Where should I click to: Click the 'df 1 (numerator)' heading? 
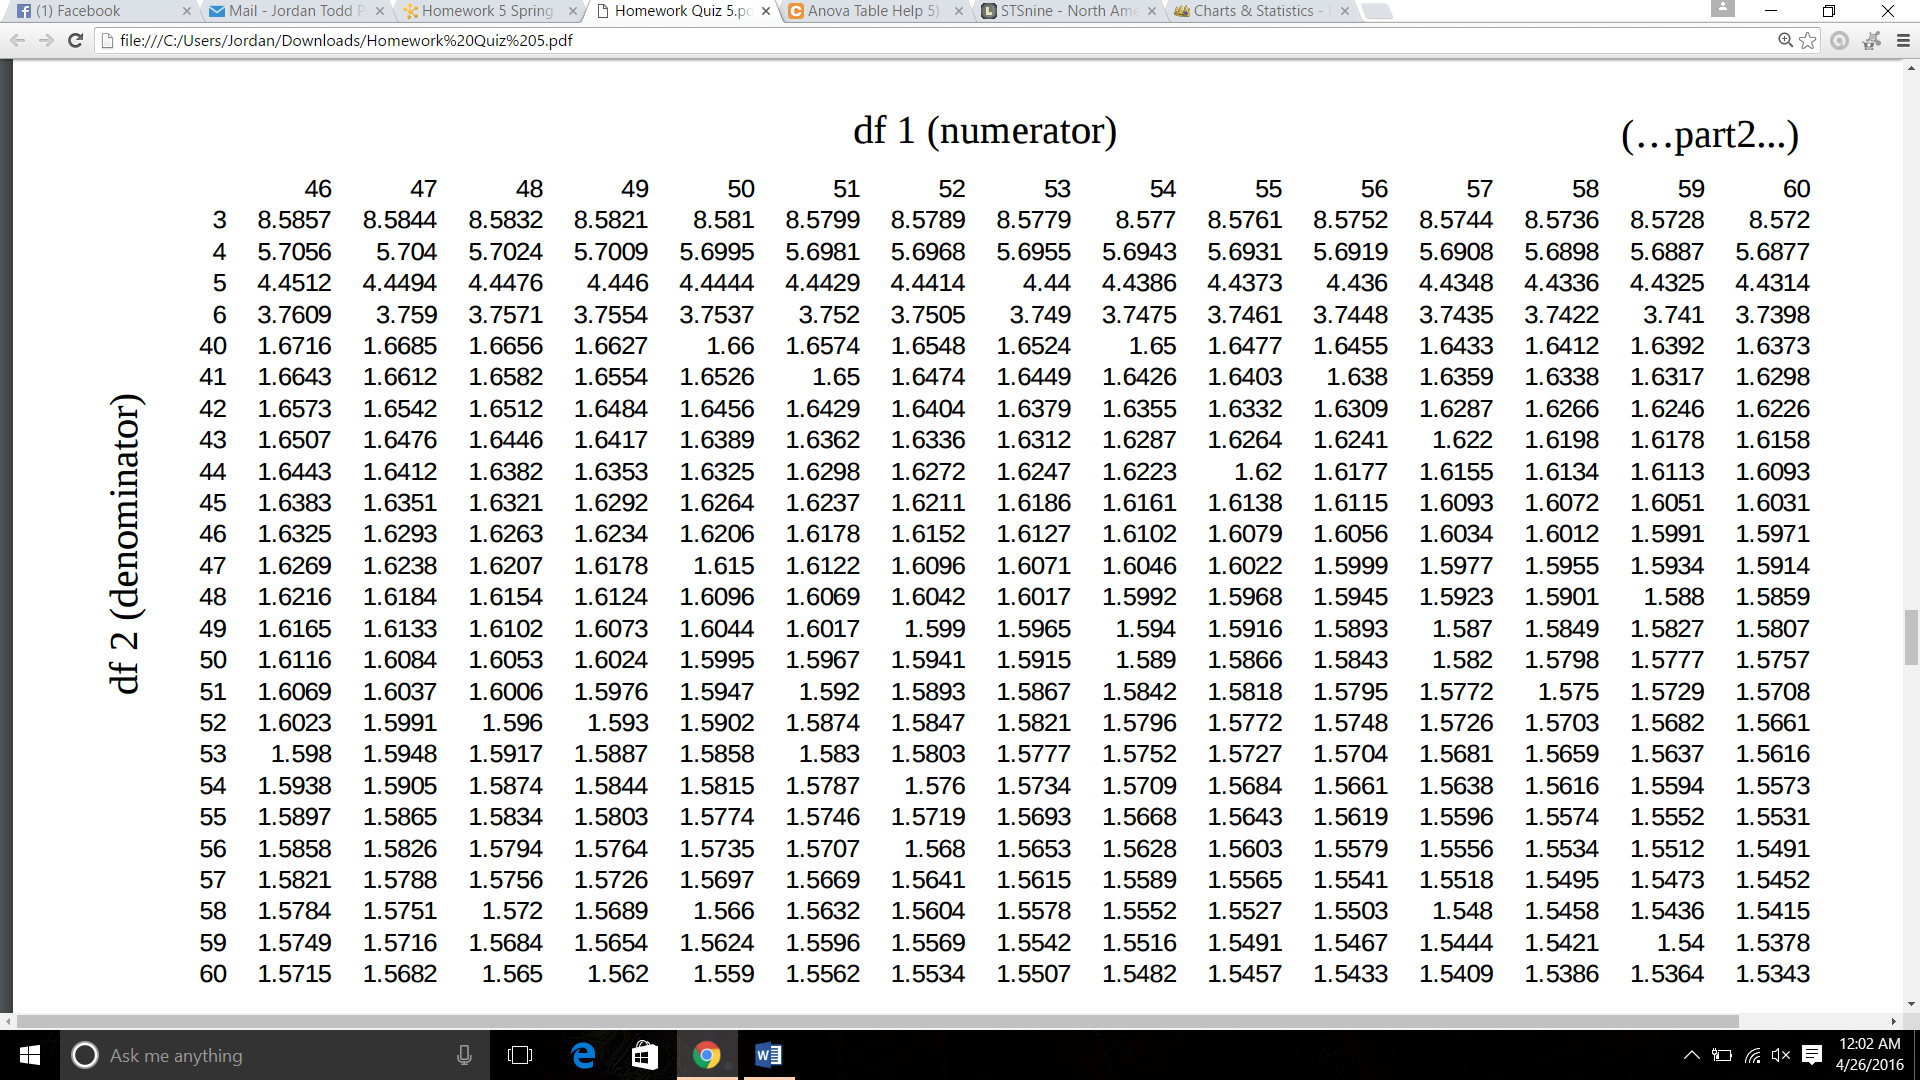tap(985, 131)
